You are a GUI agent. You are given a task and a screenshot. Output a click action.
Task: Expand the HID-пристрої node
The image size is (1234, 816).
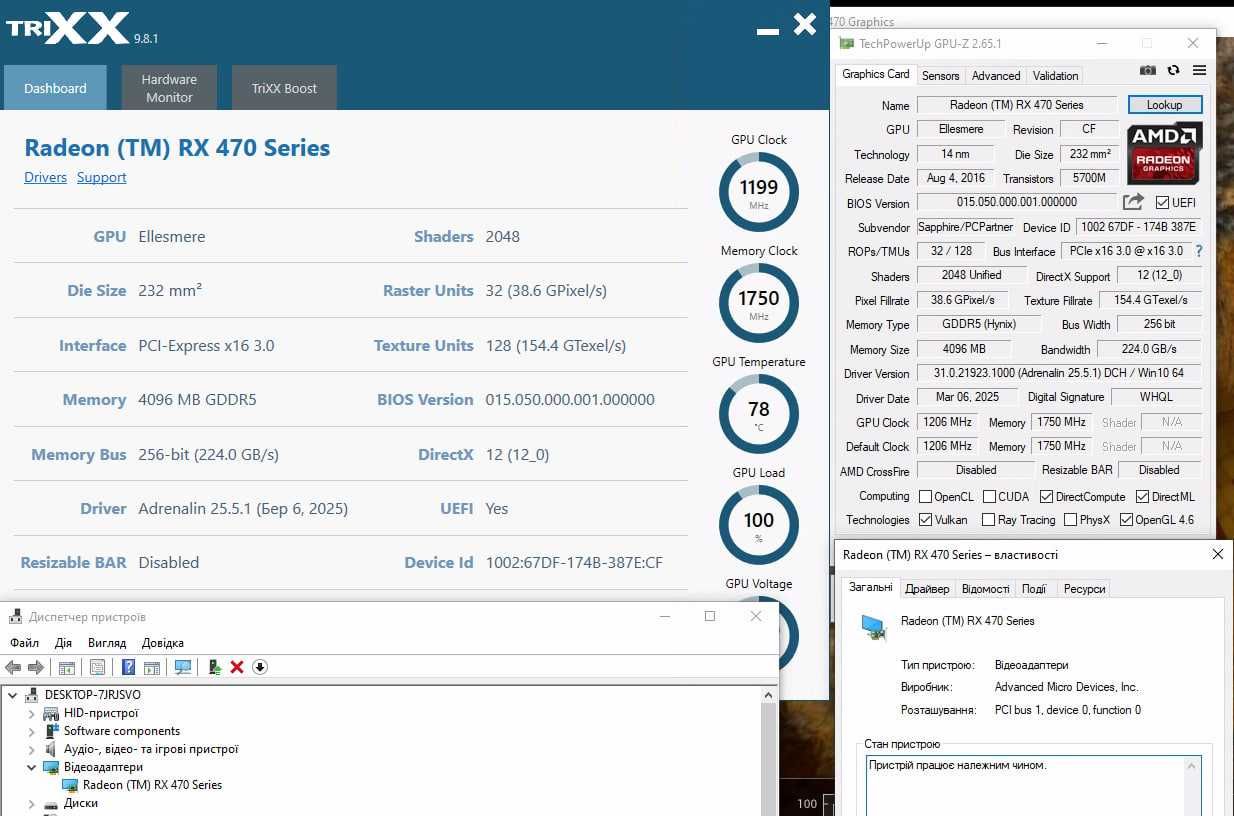[31, 714]
